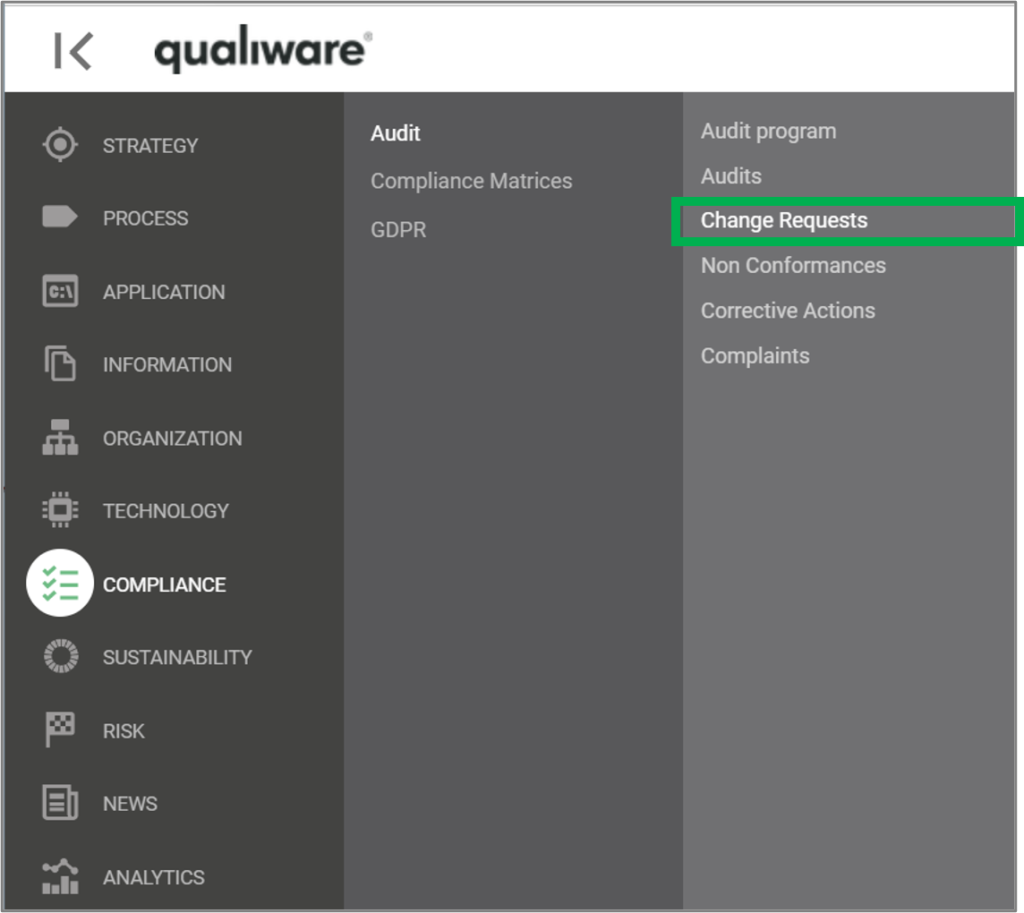This screenshot has height=913, width=1024.
Task: Select the Analytics chart icon
Action: [x=60, y=876]
